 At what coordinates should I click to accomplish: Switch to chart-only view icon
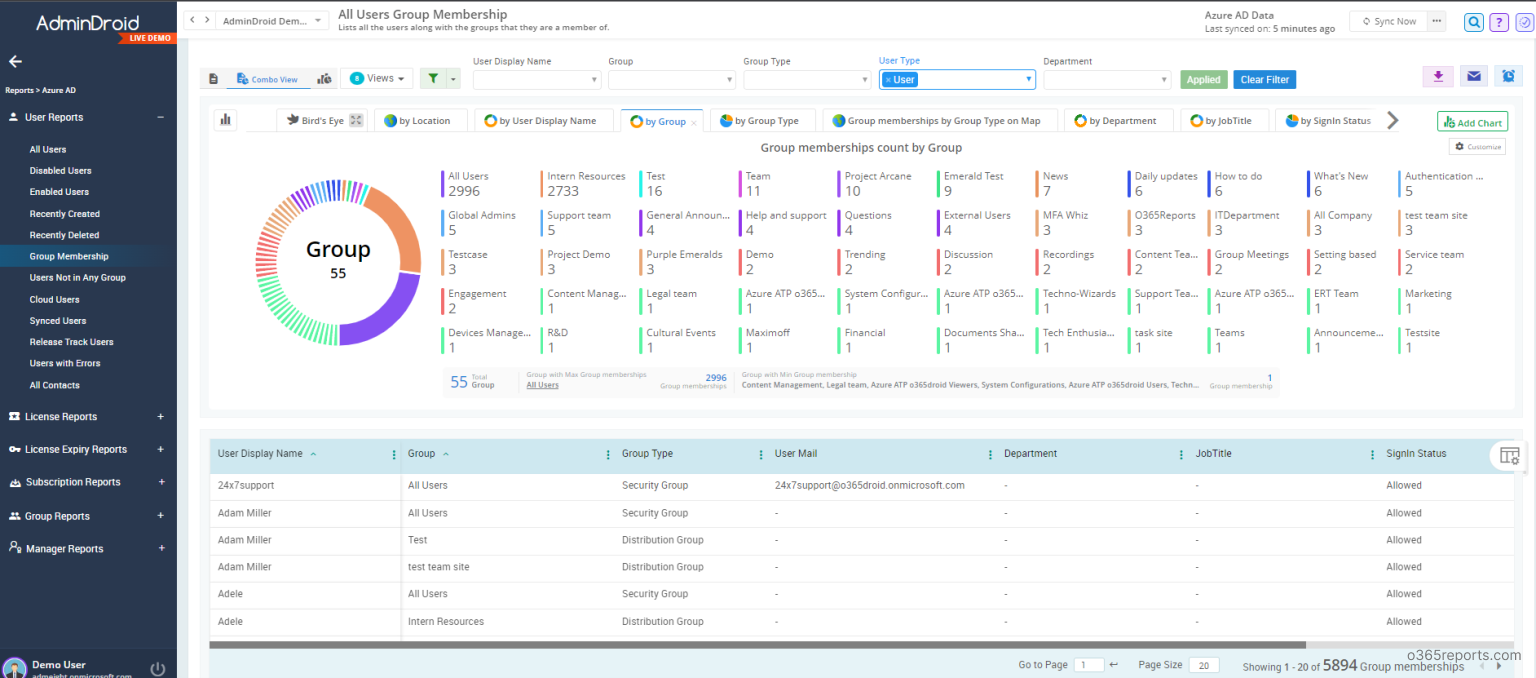click(x=324, y=79)
